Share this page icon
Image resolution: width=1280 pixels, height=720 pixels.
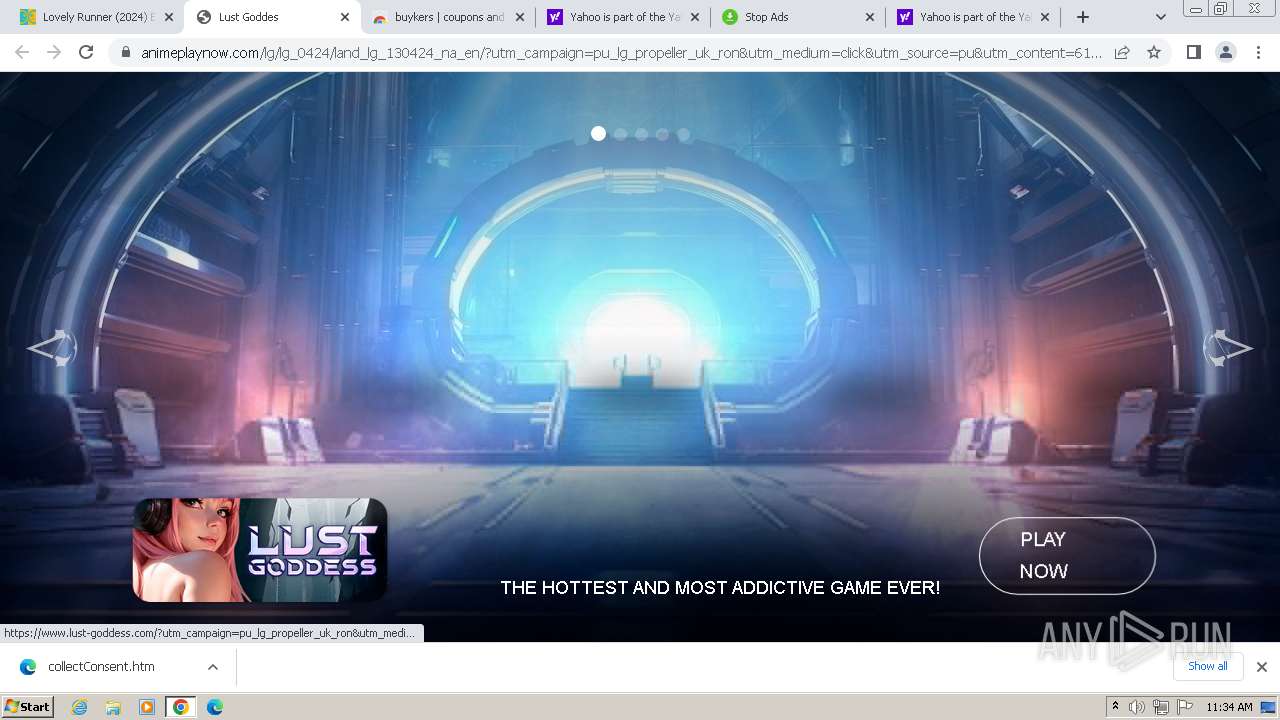tap(1122, 52)
